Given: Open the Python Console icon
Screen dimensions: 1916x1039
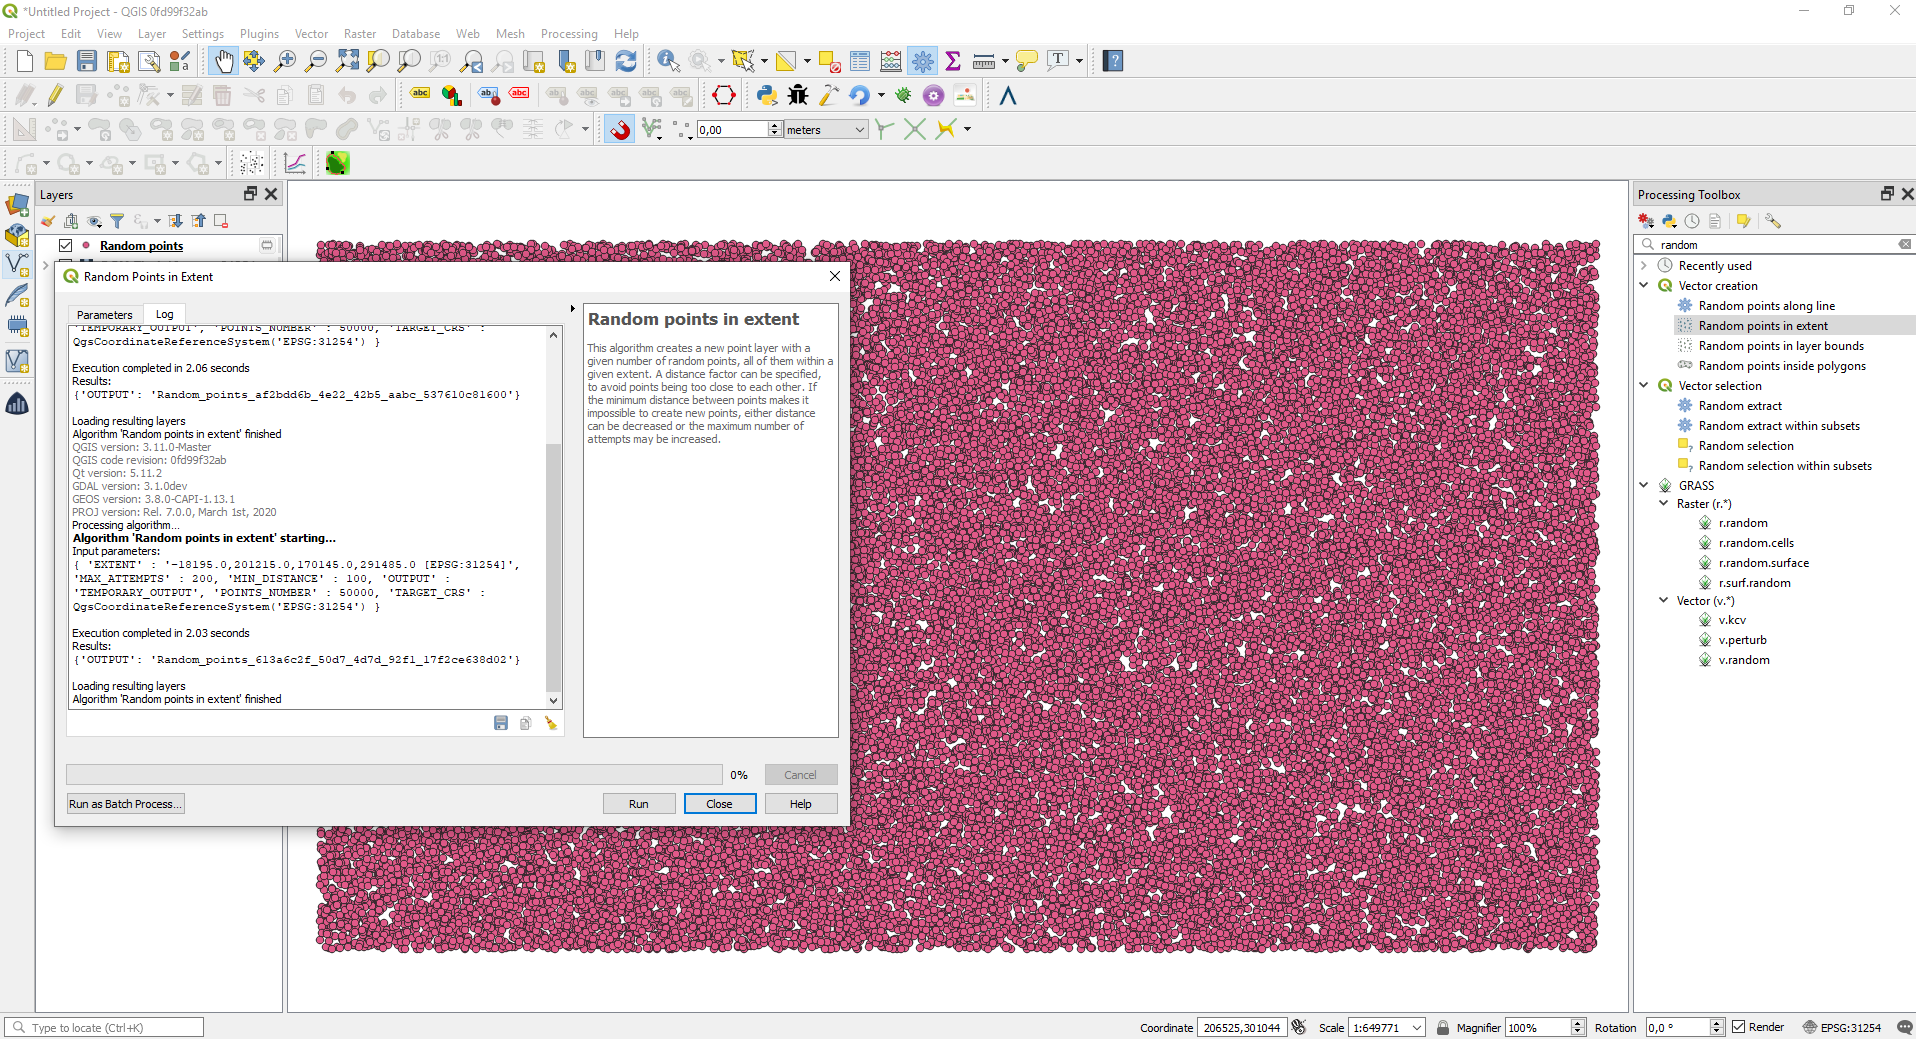Looking at the screenshot, I should 766,96.
